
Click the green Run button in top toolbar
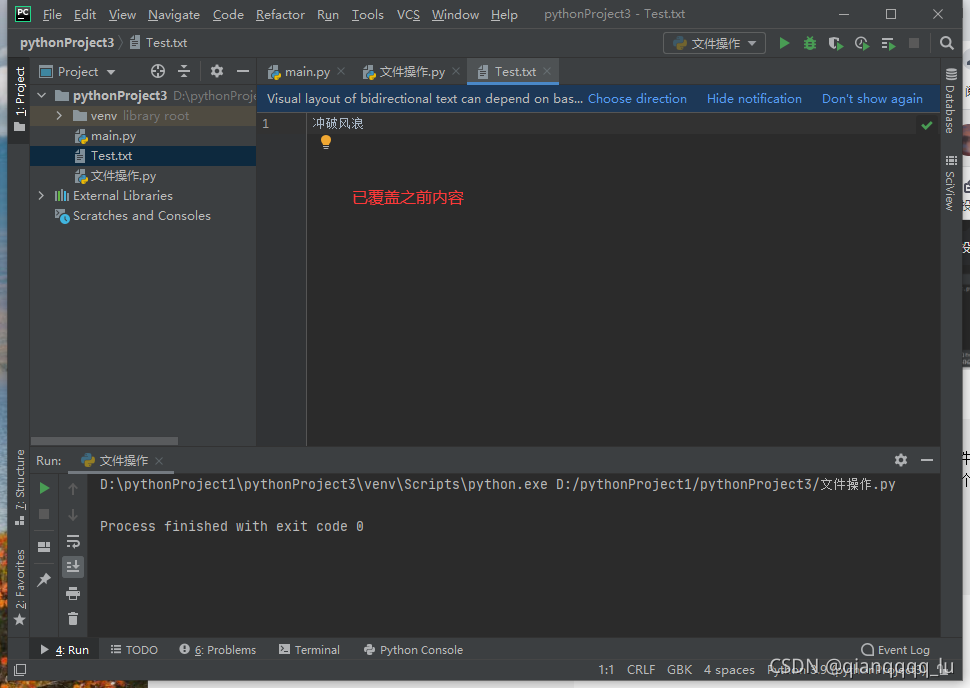tap(784, 43)
